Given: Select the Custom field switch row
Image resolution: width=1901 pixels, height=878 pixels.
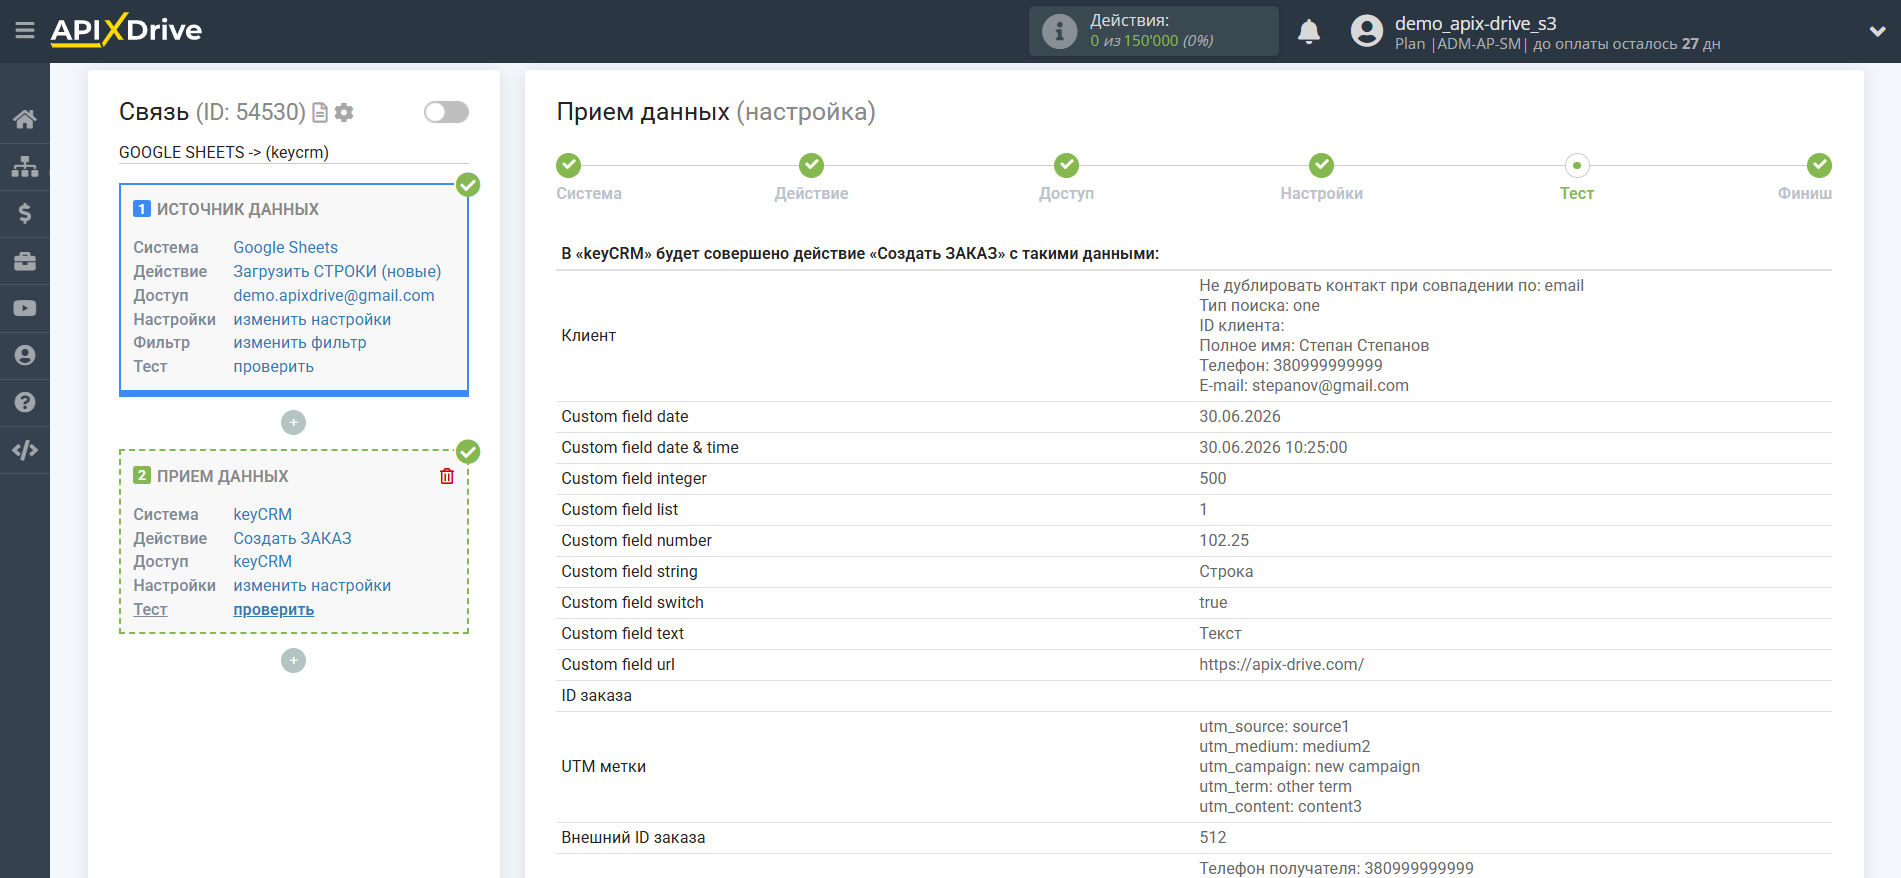Looking at the screenshot, I should tap(1194, 602).
